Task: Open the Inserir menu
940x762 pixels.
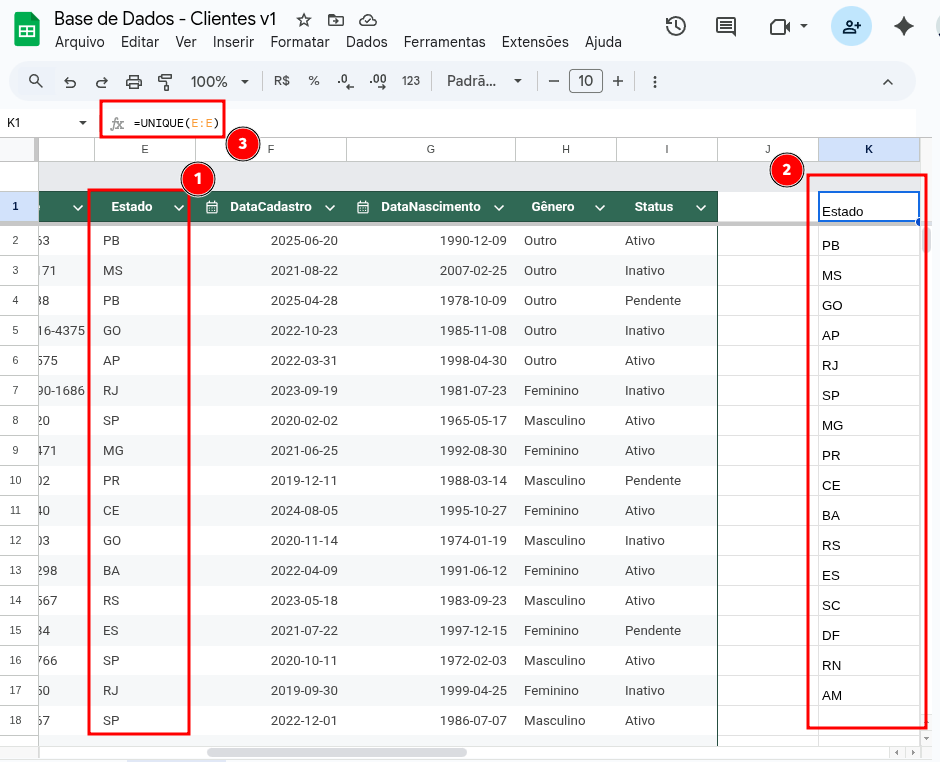Action: pyautogui.click(x=233, y=42)
